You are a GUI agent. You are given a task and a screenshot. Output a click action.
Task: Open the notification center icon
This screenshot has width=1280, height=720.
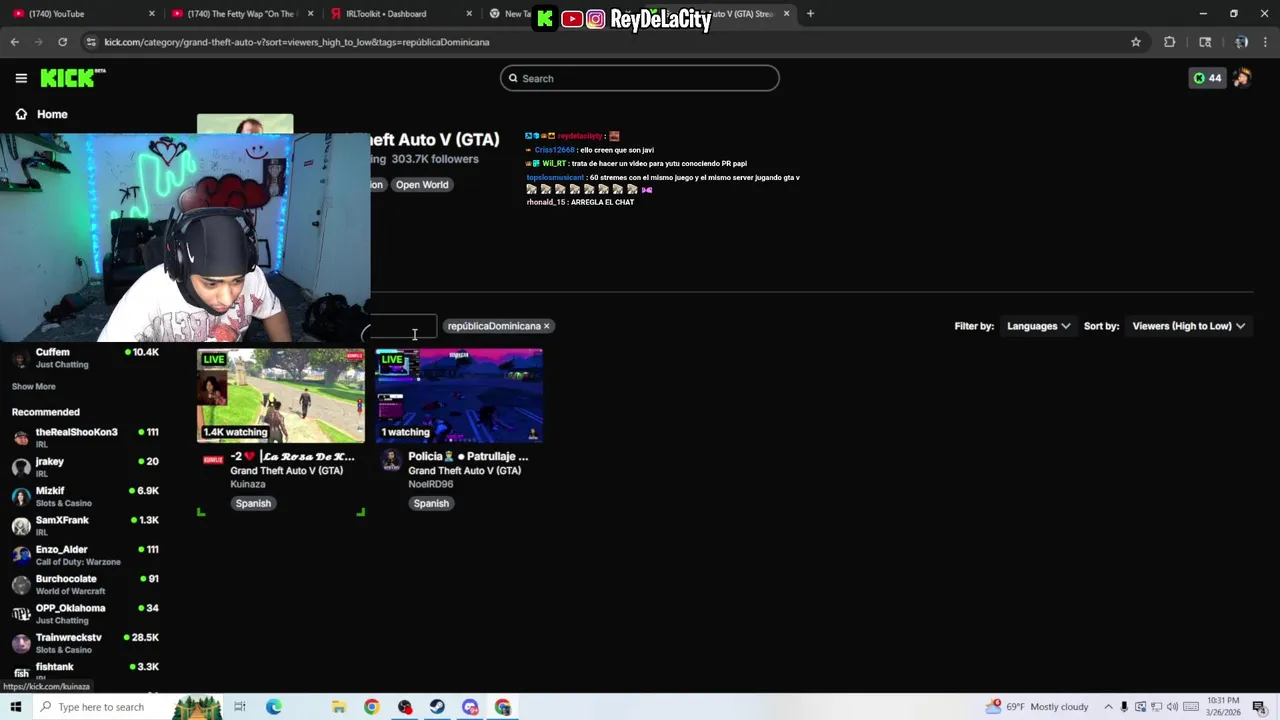[1259, 707]
